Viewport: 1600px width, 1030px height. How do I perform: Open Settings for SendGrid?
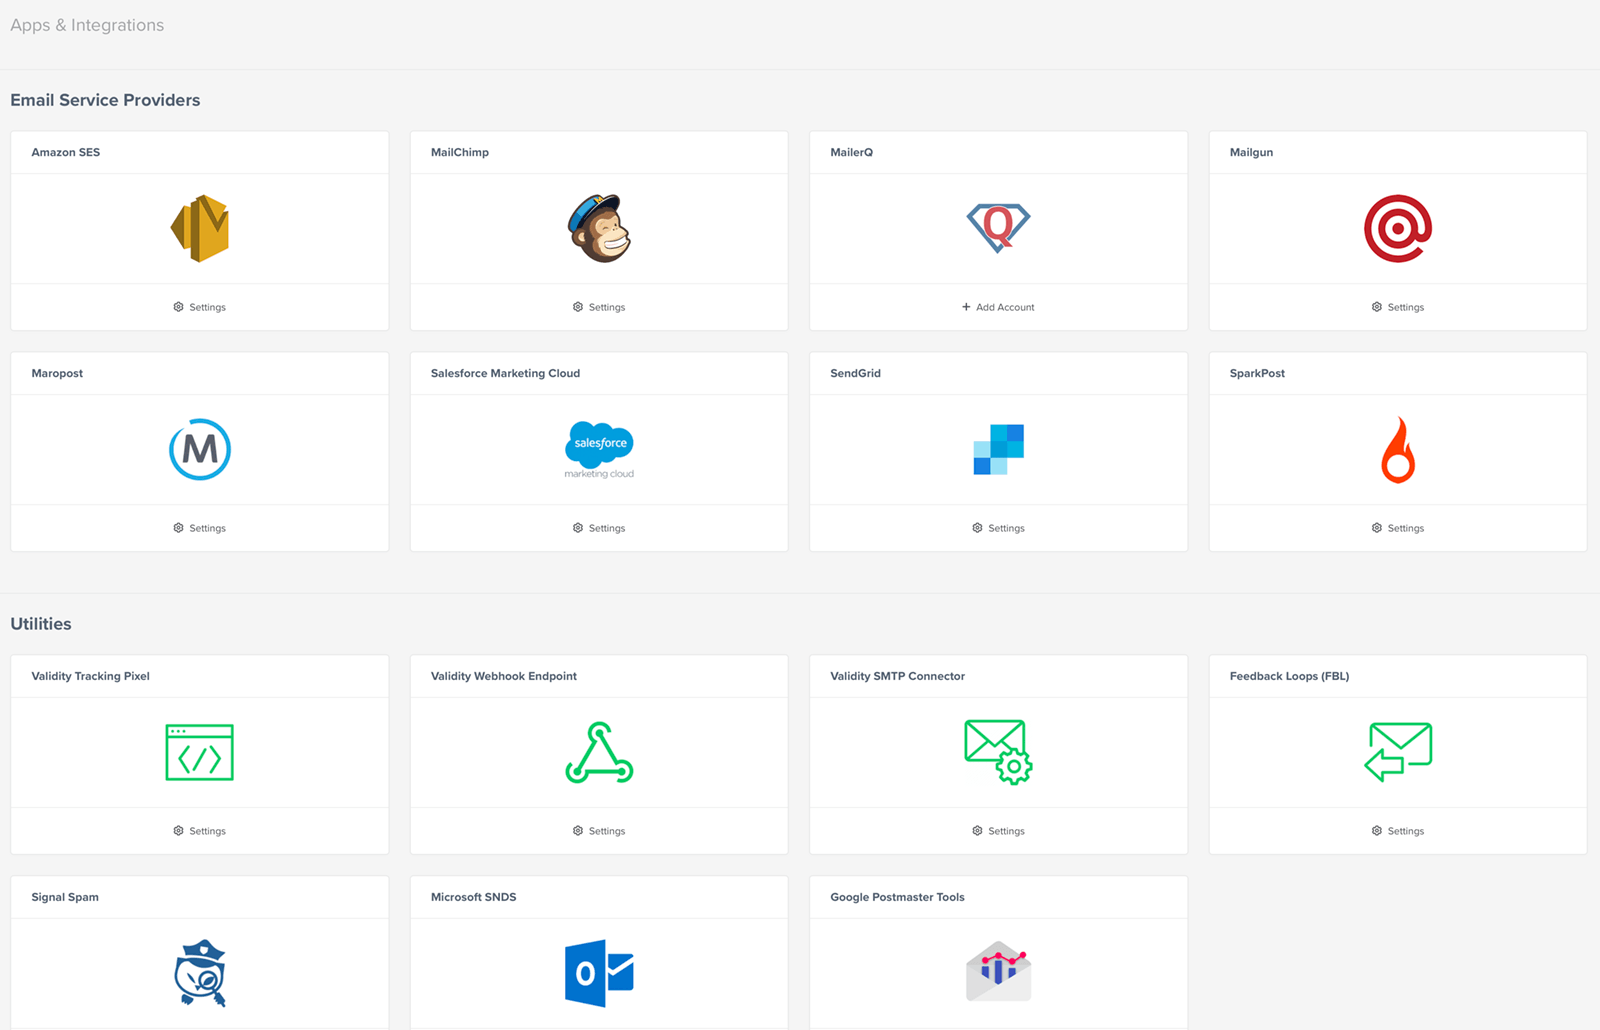pyautogui.click(x=998, y=528)
